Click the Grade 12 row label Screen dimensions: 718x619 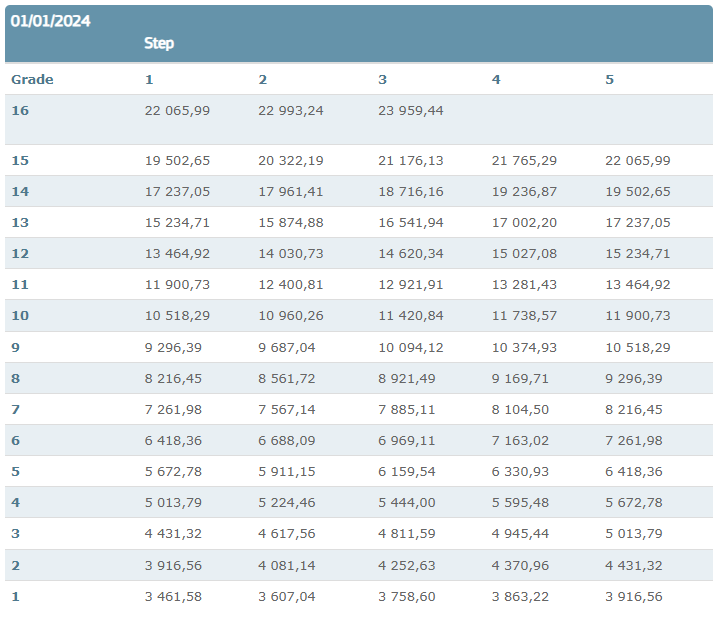pos(20,253)
